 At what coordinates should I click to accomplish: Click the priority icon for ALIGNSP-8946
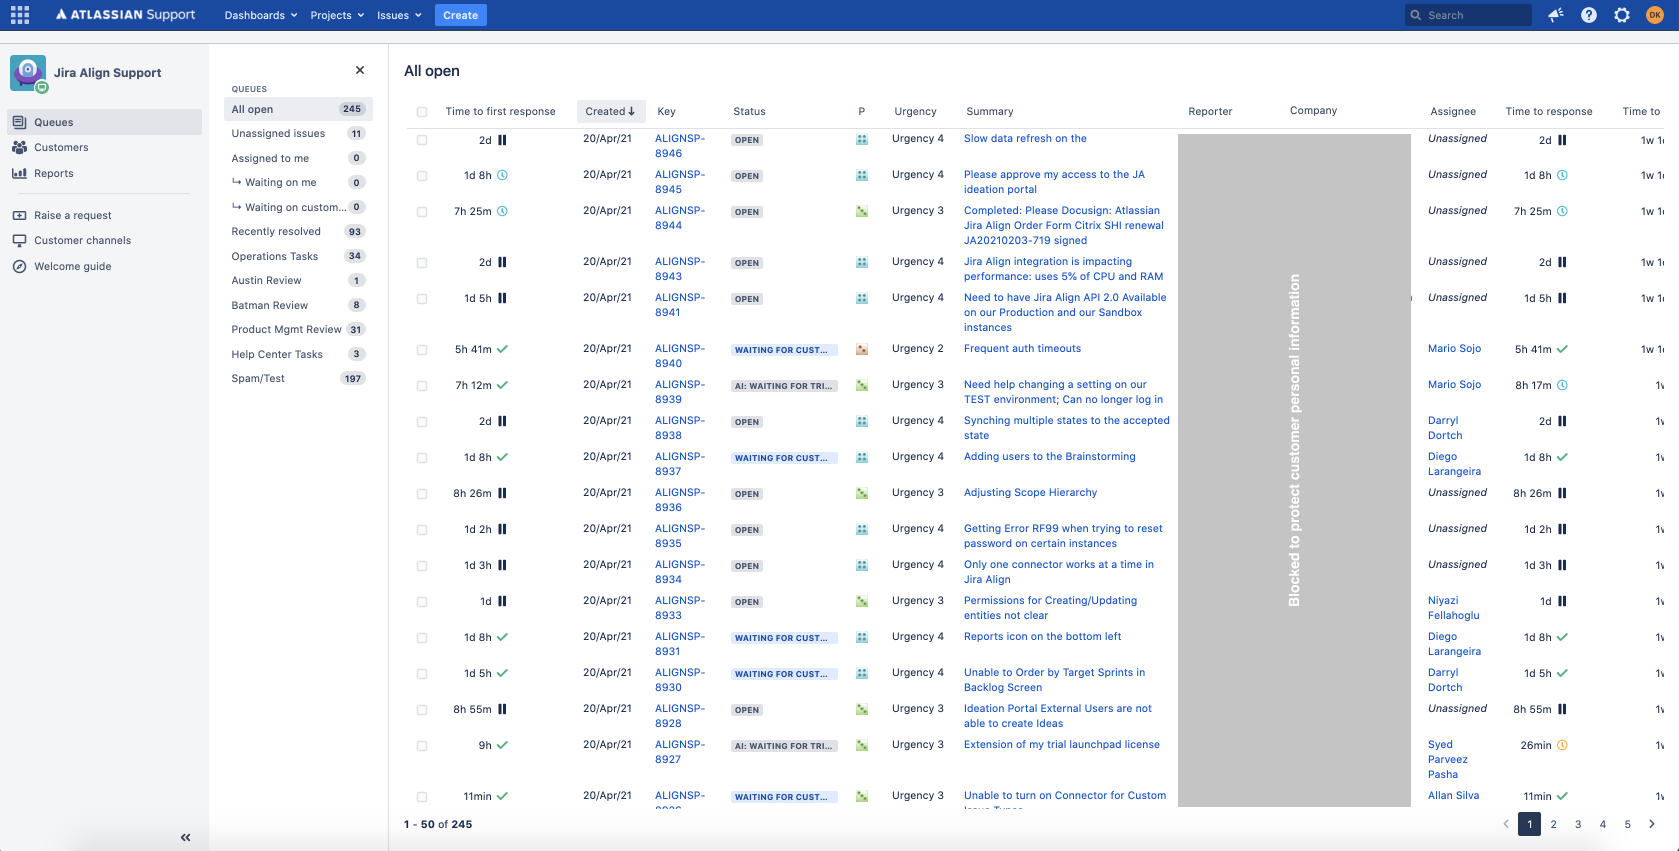pos(862,140)
